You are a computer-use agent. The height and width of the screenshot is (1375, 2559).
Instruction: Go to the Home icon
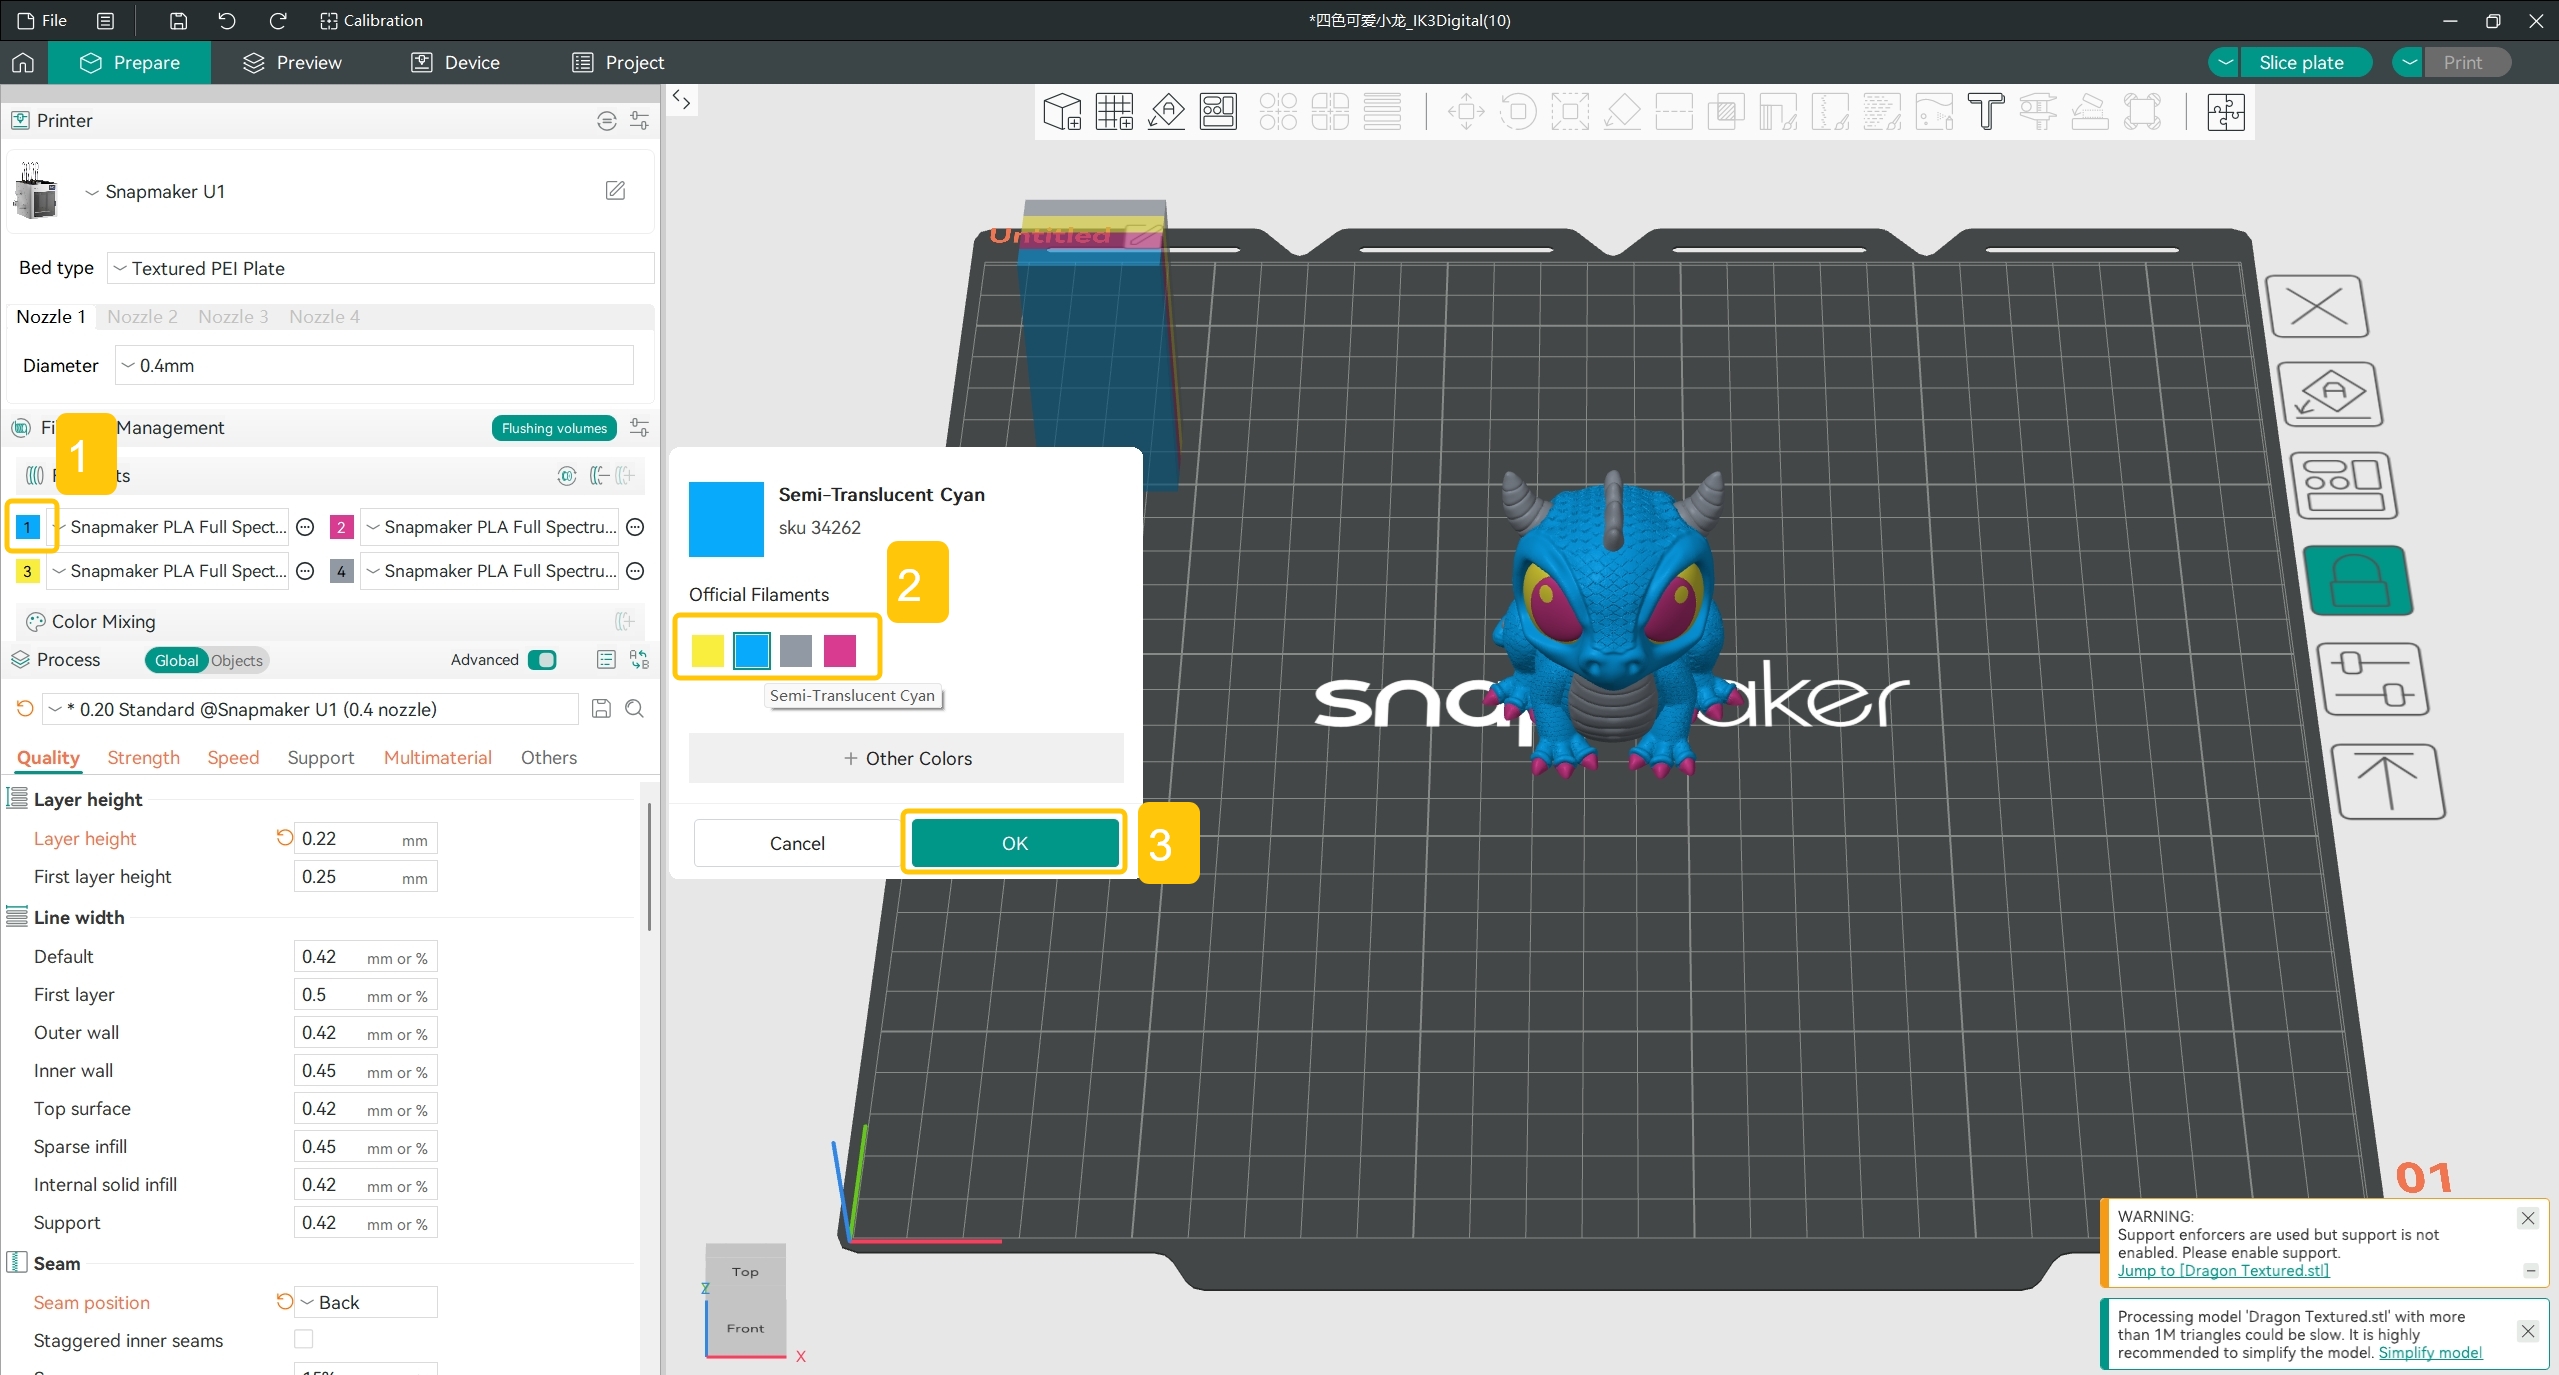click(x=23, y=62)
